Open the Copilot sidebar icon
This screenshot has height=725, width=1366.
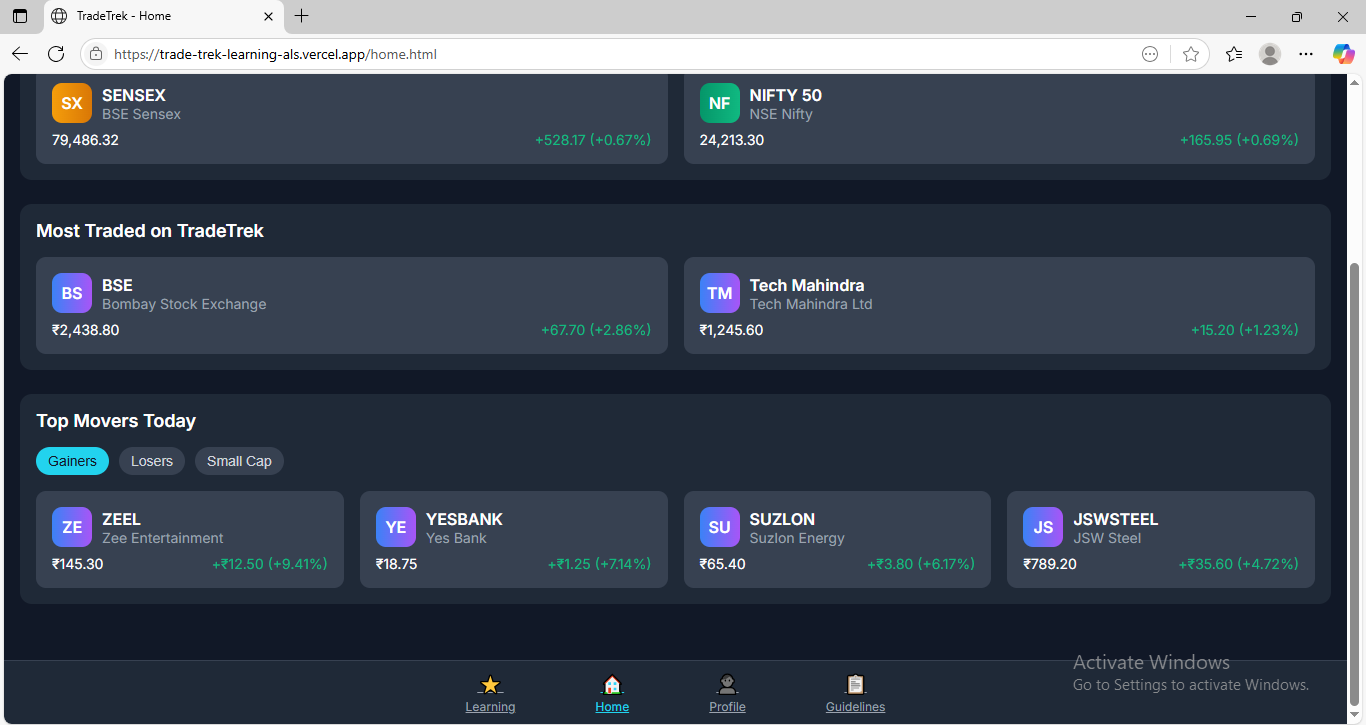(x=1343, y=54)
